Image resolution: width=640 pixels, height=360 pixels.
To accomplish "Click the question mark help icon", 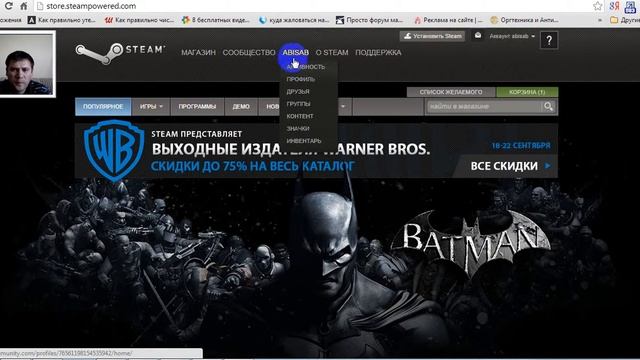I will click(549, 40).
